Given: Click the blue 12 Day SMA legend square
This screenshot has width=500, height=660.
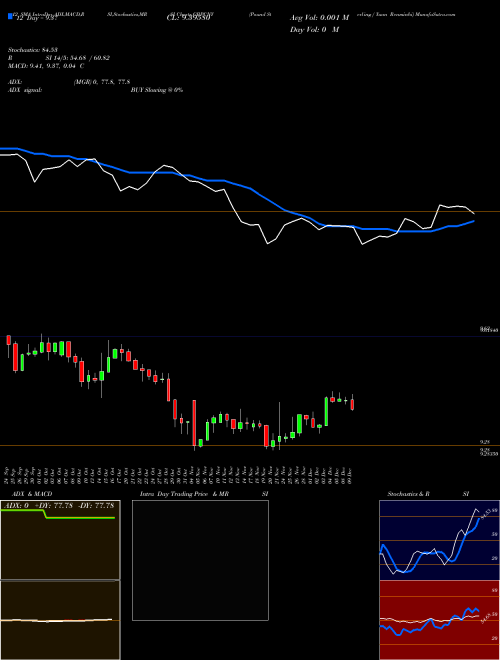Looking at the screenshot, I should [x=10, y=17].
